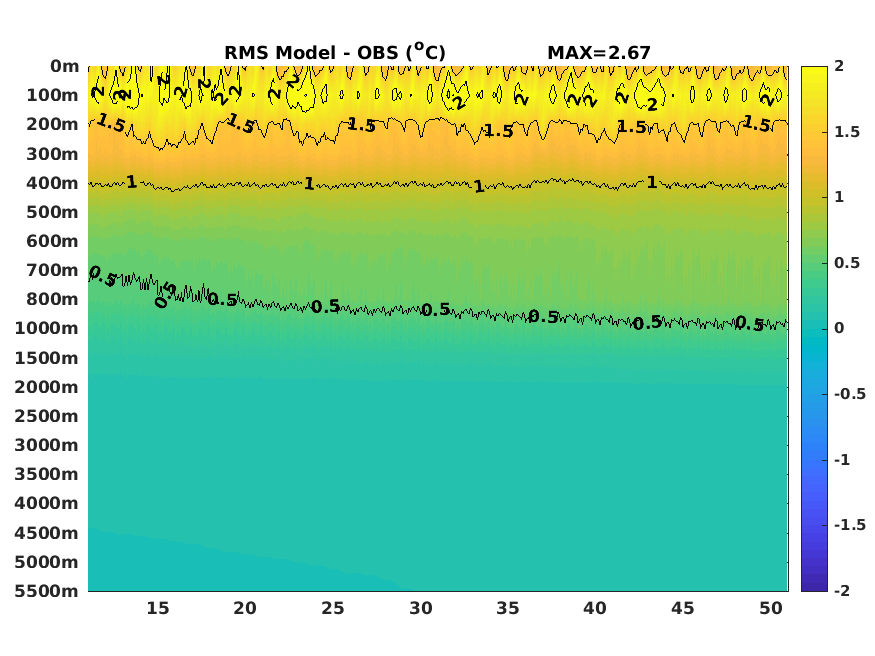Select the "5500m" depth tick label
This screenshot has width=875, height=656.
click(47, 591)
